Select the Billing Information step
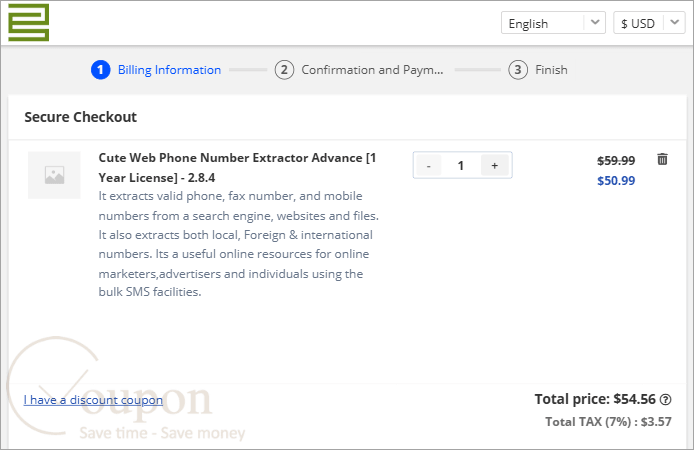The image size is (694, 450). pos(156,70)
